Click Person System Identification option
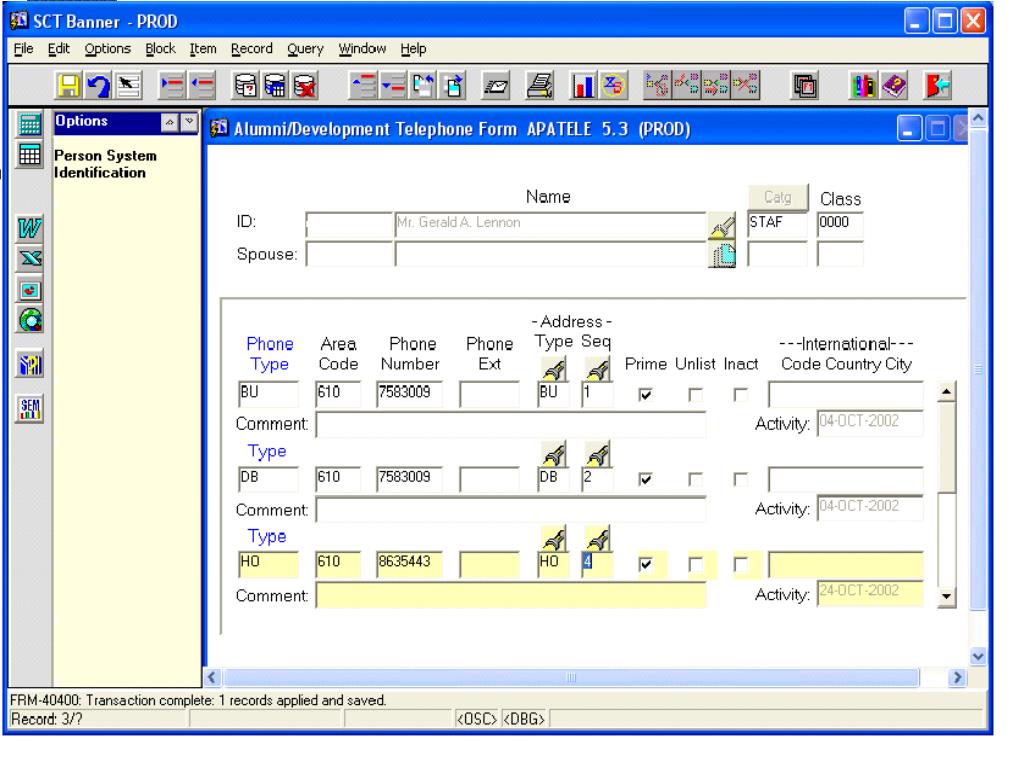1024x768 pixels. click(105, 164)
